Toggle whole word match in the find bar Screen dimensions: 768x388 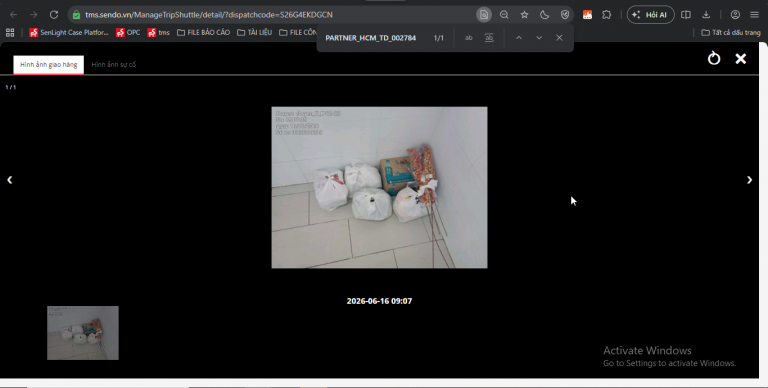click(489, 38)
